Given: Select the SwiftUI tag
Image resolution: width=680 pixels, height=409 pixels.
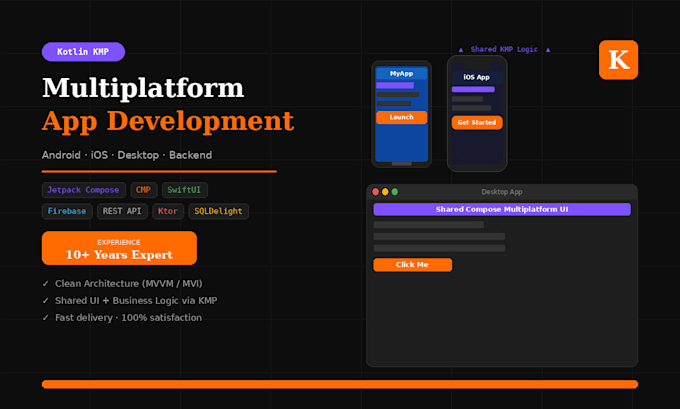Looking at the screenshot, I should (x=184, y=190).
